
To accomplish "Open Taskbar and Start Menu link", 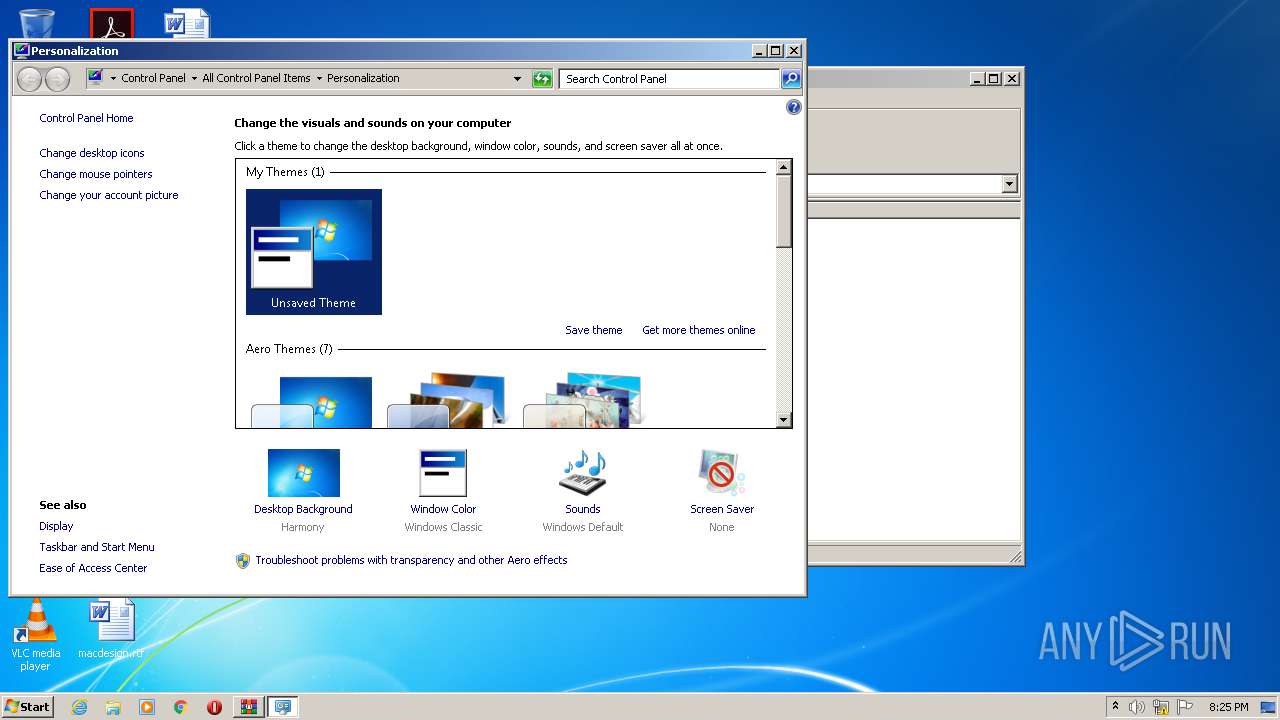I will coord(97,547).
